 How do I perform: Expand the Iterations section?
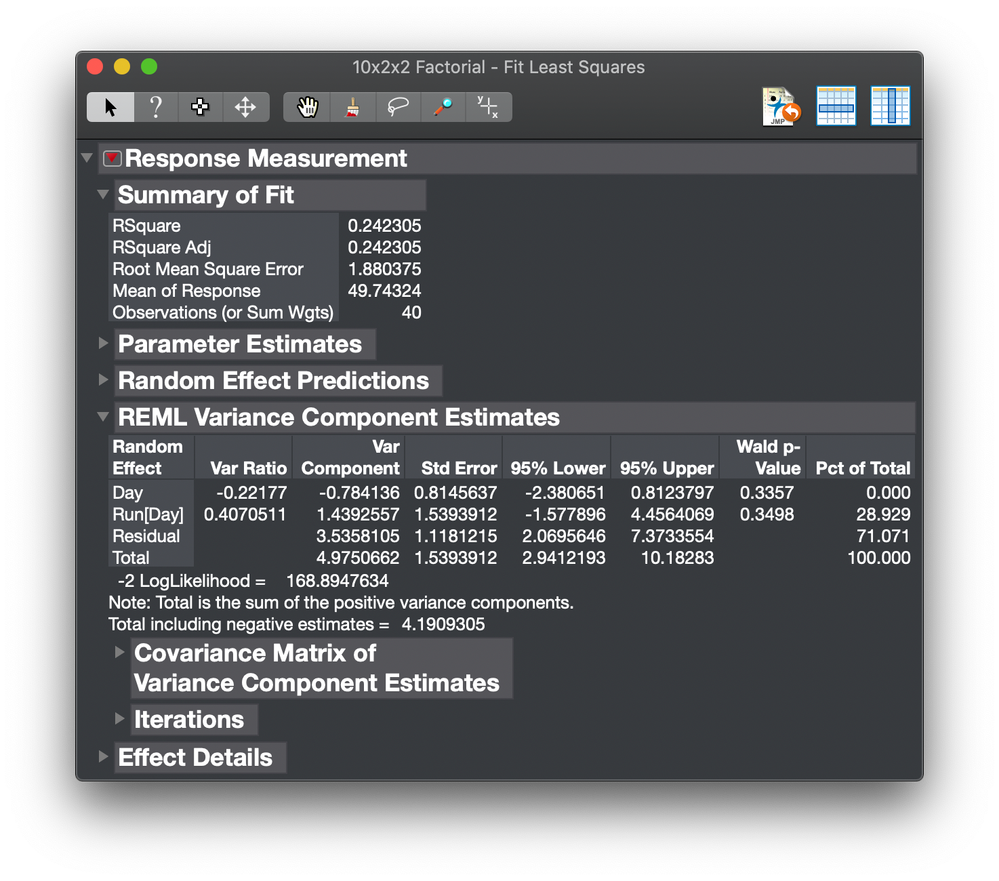coord(120,718)
